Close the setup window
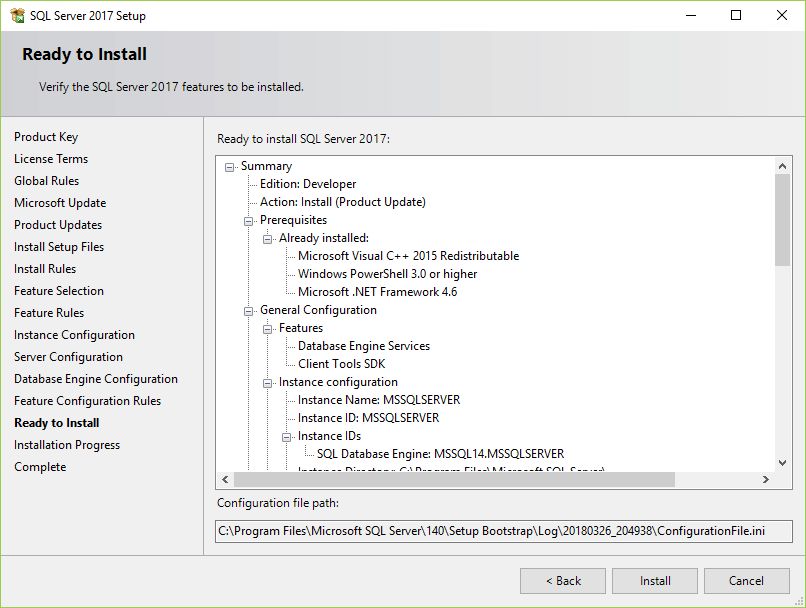Image resolution: width=806 pixels, height=608 pixels. click(x=781, y=15)
